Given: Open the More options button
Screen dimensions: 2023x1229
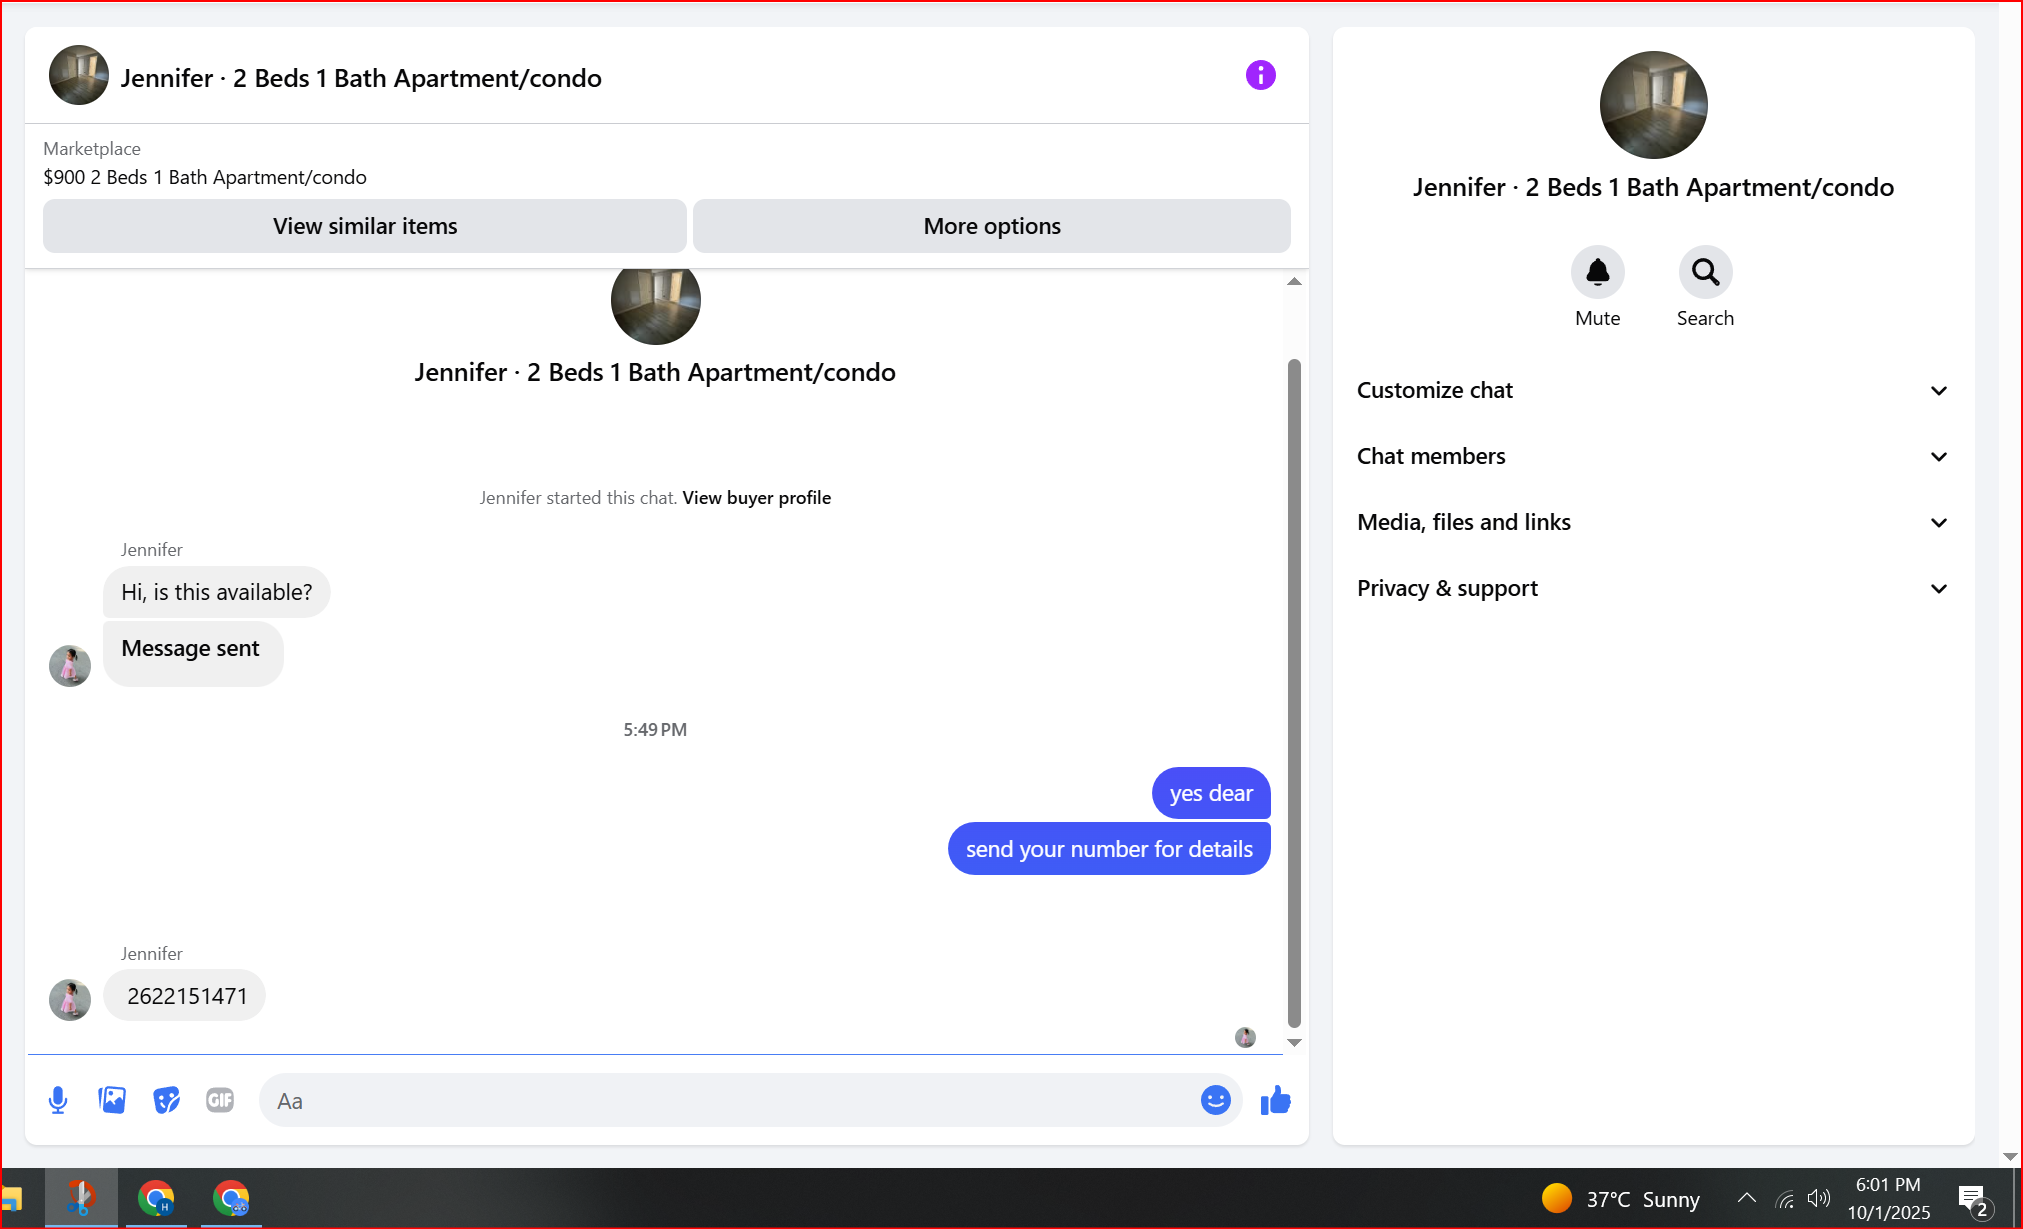Looking at the screenshot, I should (x=992, y=226).
